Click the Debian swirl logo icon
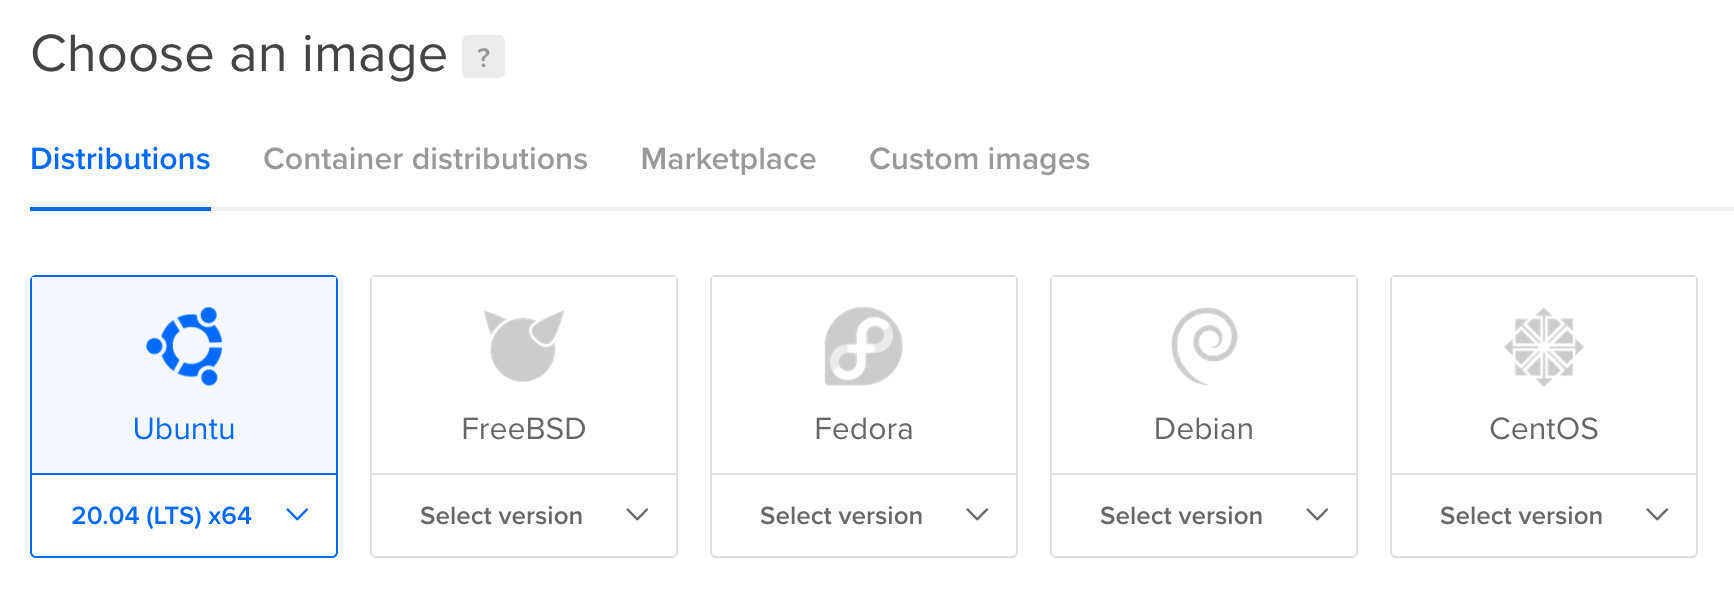Screen dimensions: 1734x606 [x=1204, y=346]
